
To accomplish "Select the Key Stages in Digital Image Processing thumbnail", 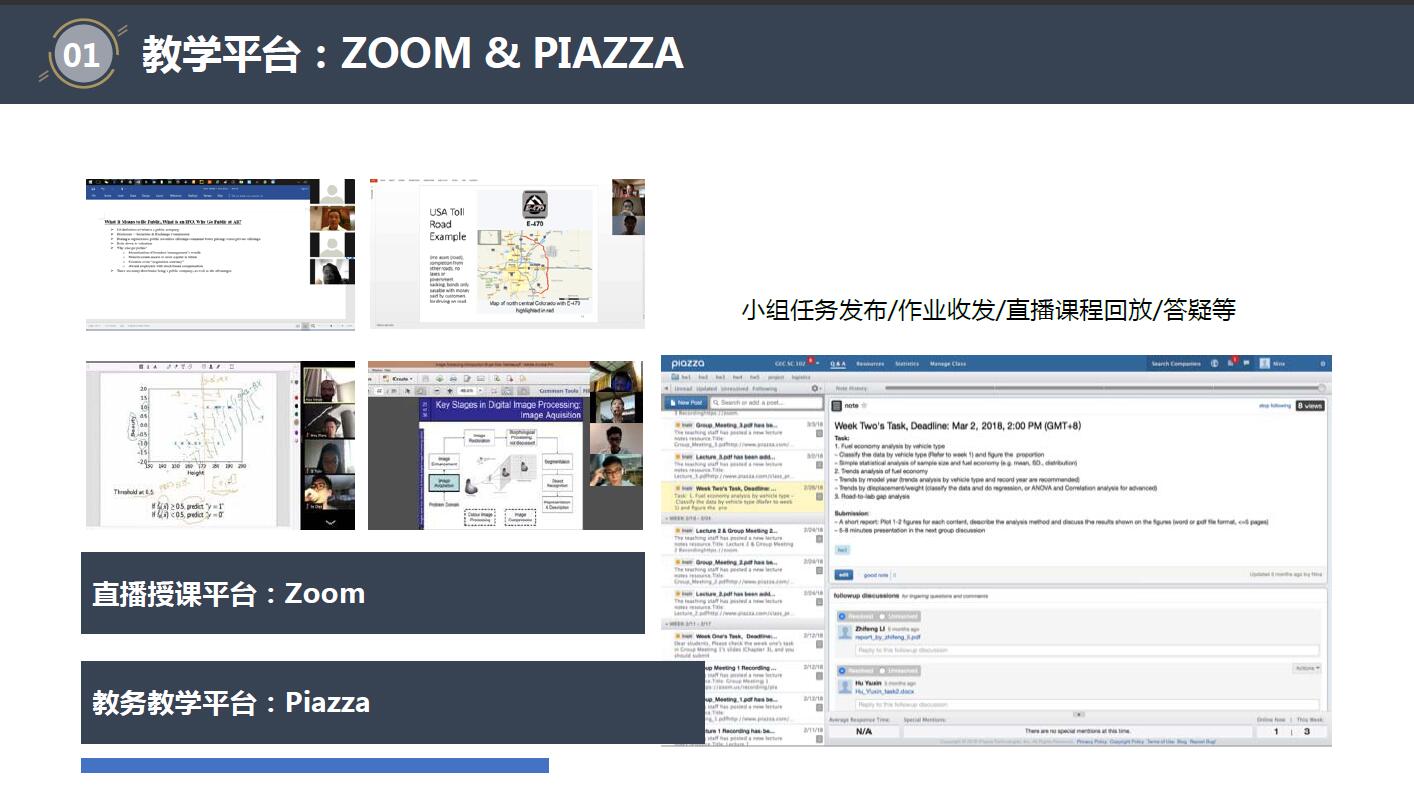I will (505, 445).
